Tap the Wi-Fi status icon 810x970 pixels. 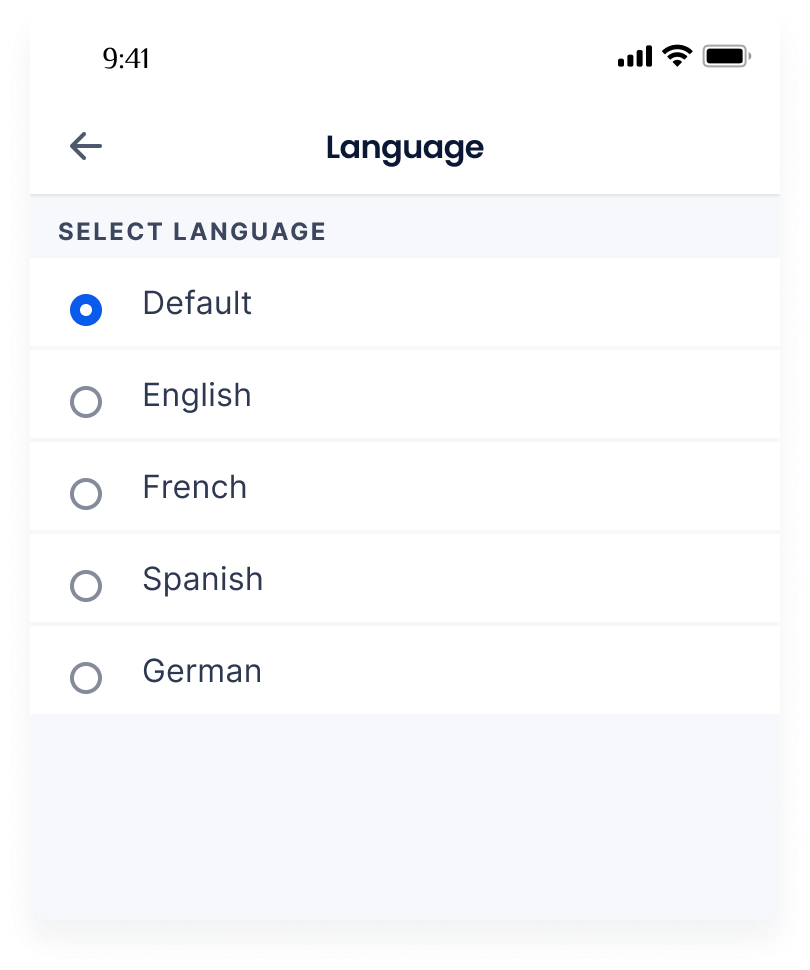[x=679, y=58]
